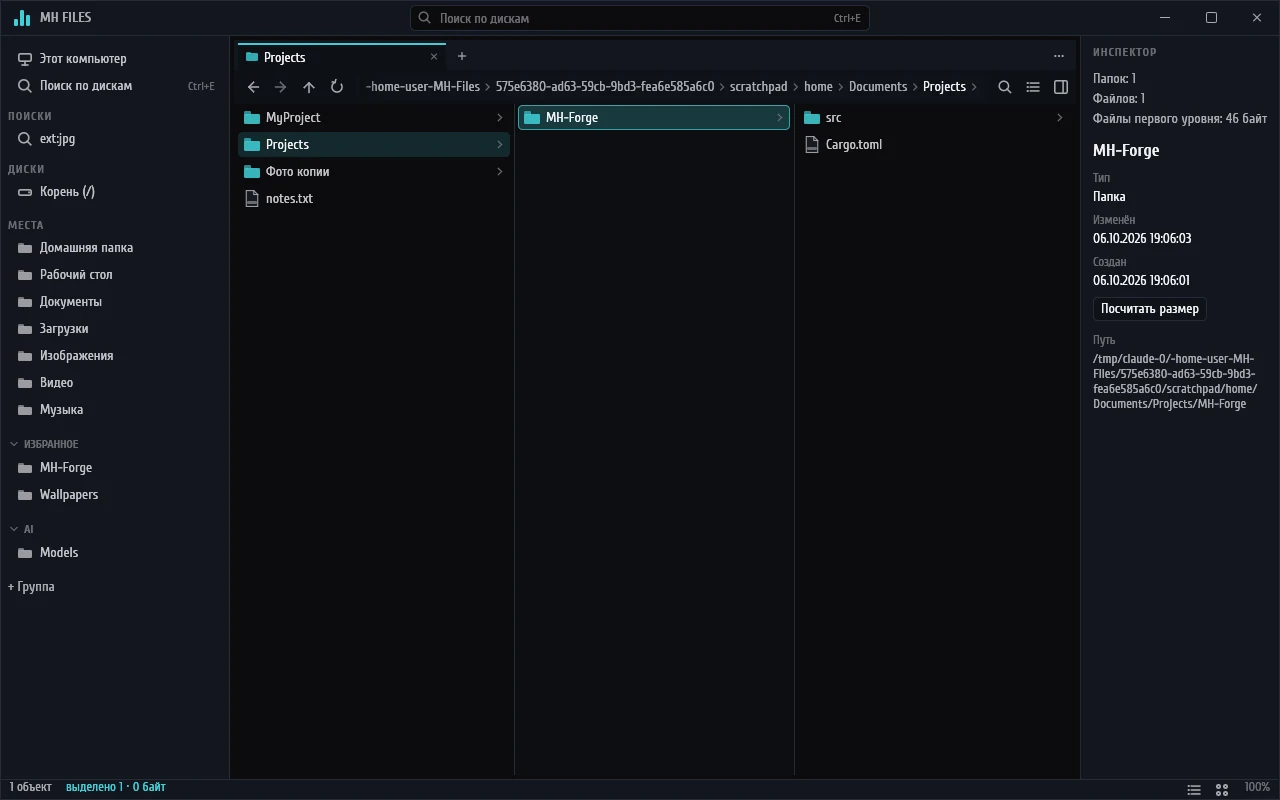Switch to grid view in status bar
Viewport: 1280px width, 800px height.
(x=1221, y=790)
